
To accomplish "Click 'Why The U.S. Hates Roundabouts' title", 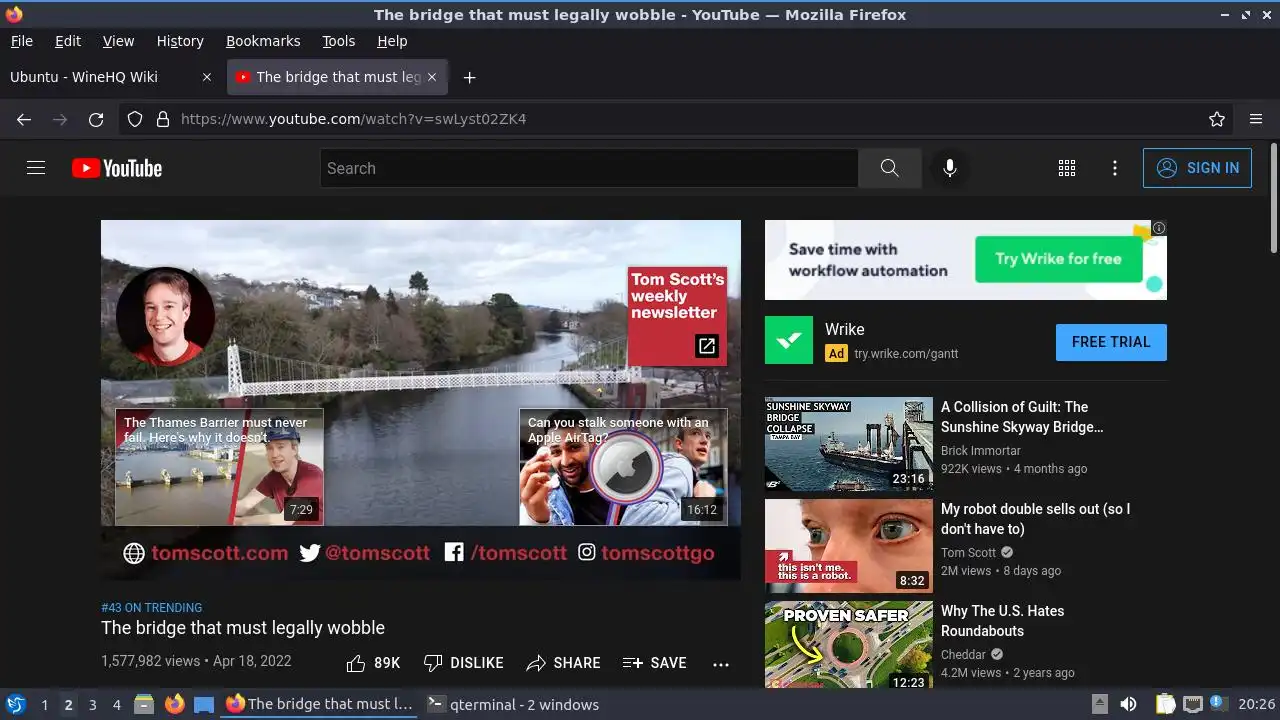I will 1002,621.
